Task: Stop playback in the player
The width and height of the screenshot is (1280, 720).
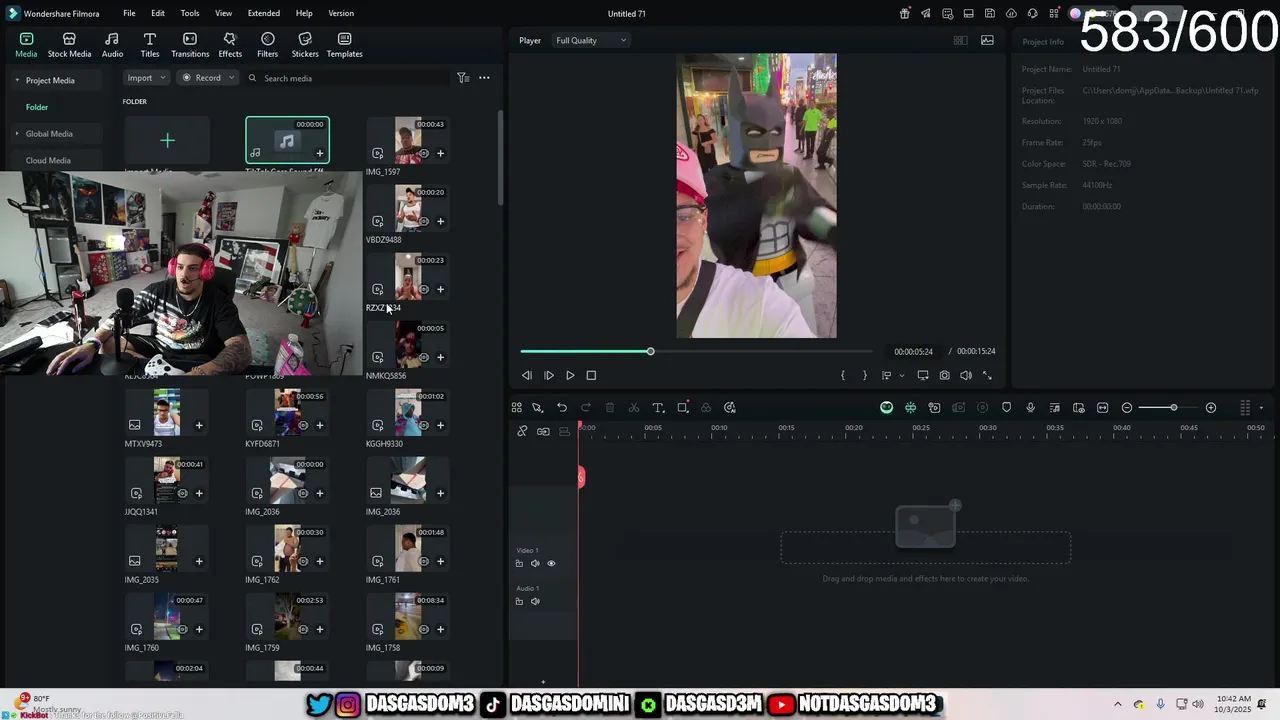Action: coord(591,375)
